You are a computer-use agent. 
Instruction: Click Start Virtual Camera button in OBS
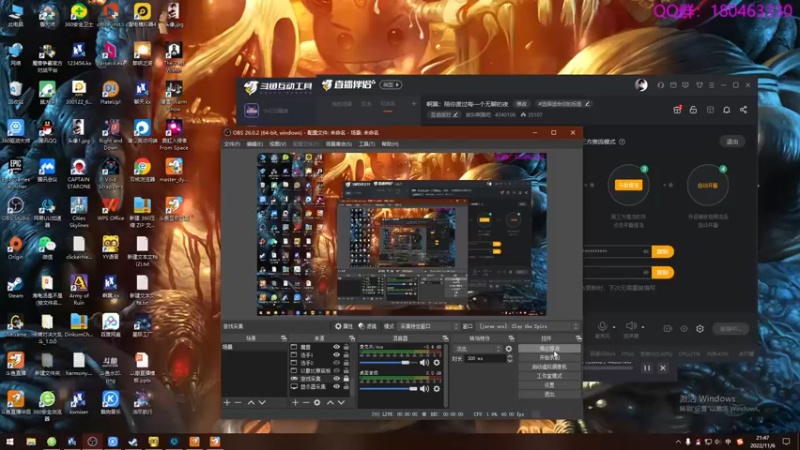pos(549,367)
